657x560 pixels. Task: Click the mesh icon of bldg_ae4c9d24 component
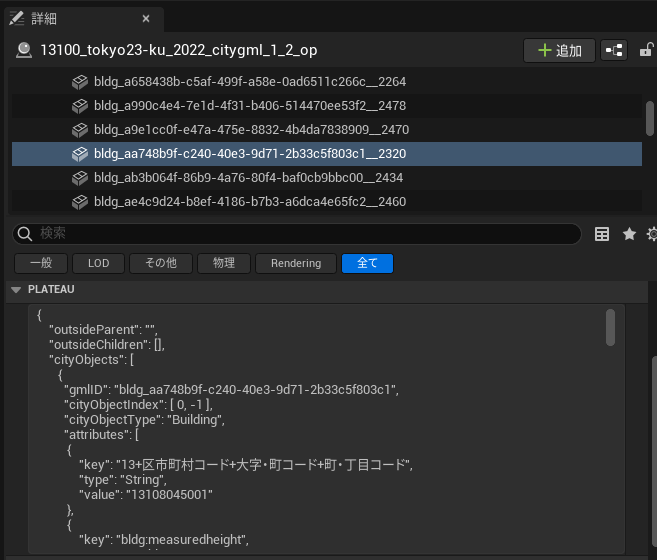[x=80, y=202]
